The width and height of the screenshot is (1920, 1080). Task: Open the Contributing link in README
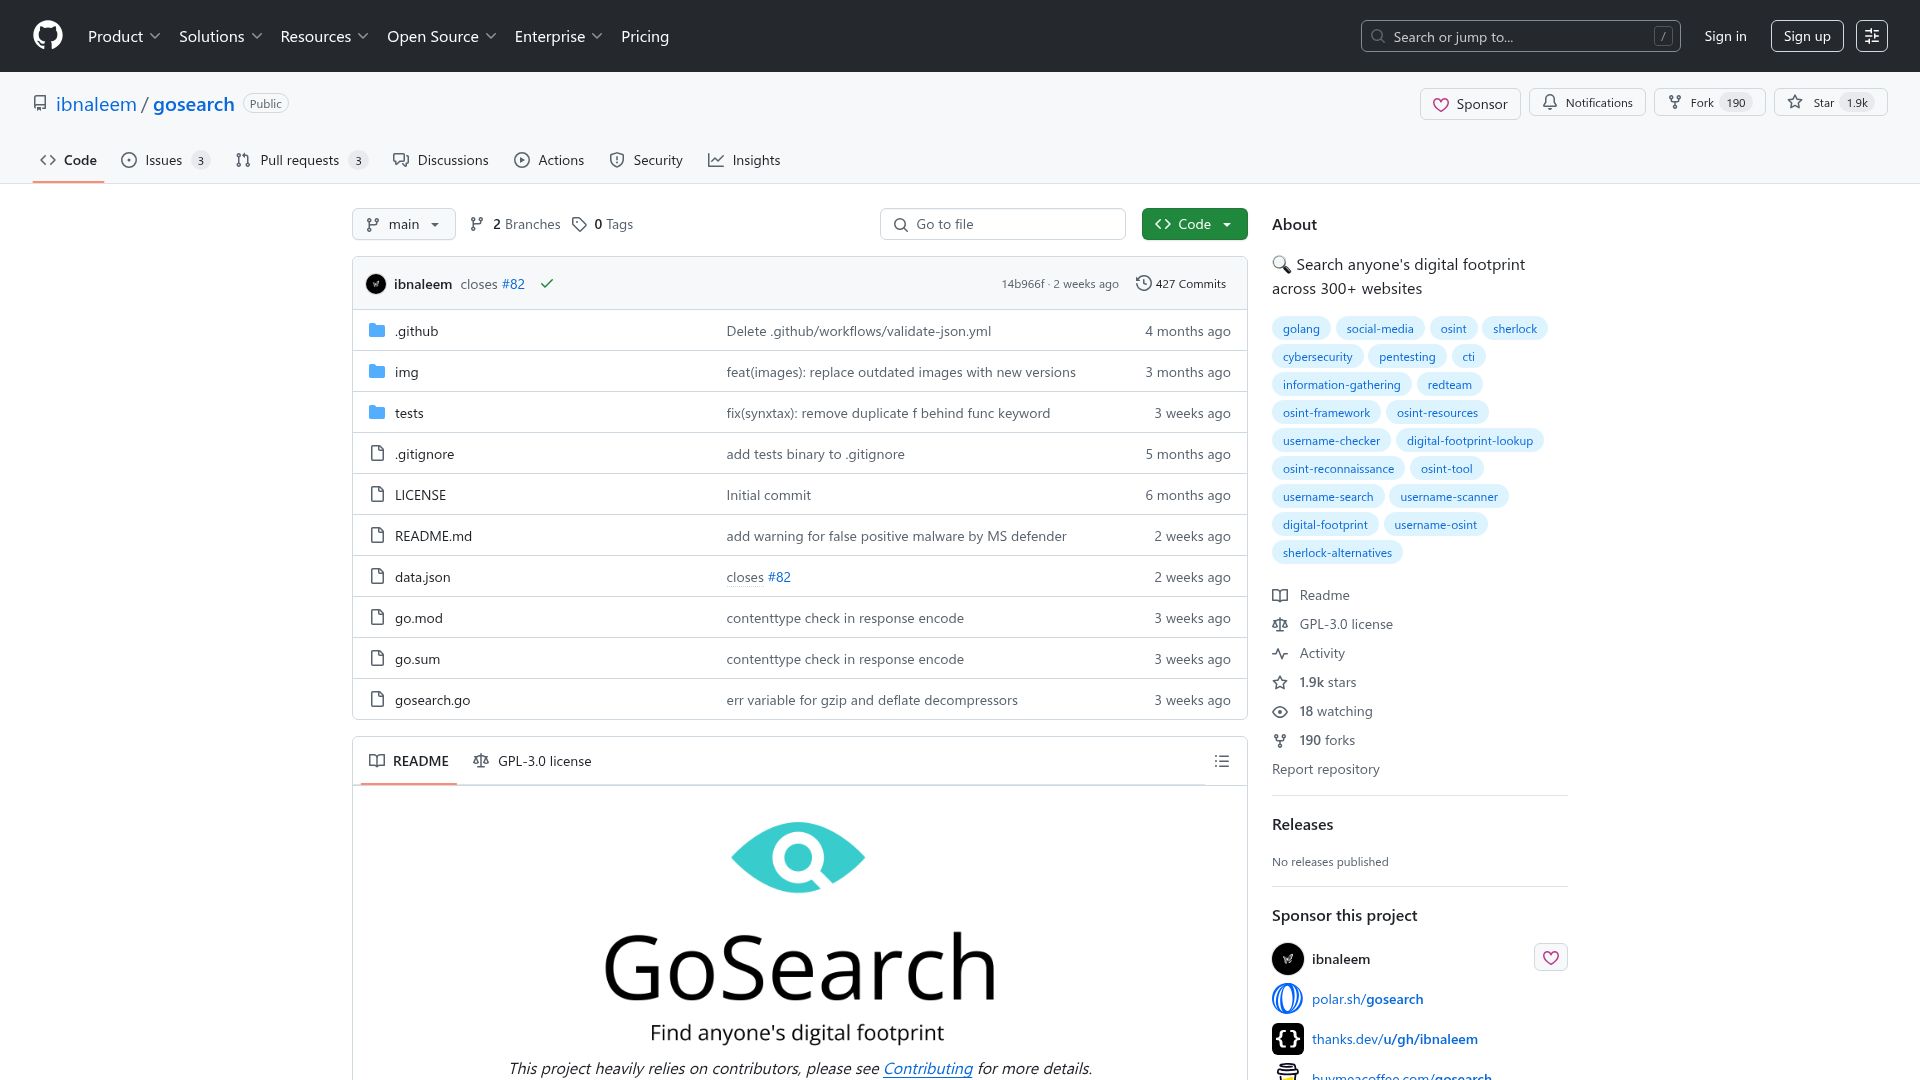928,1068
